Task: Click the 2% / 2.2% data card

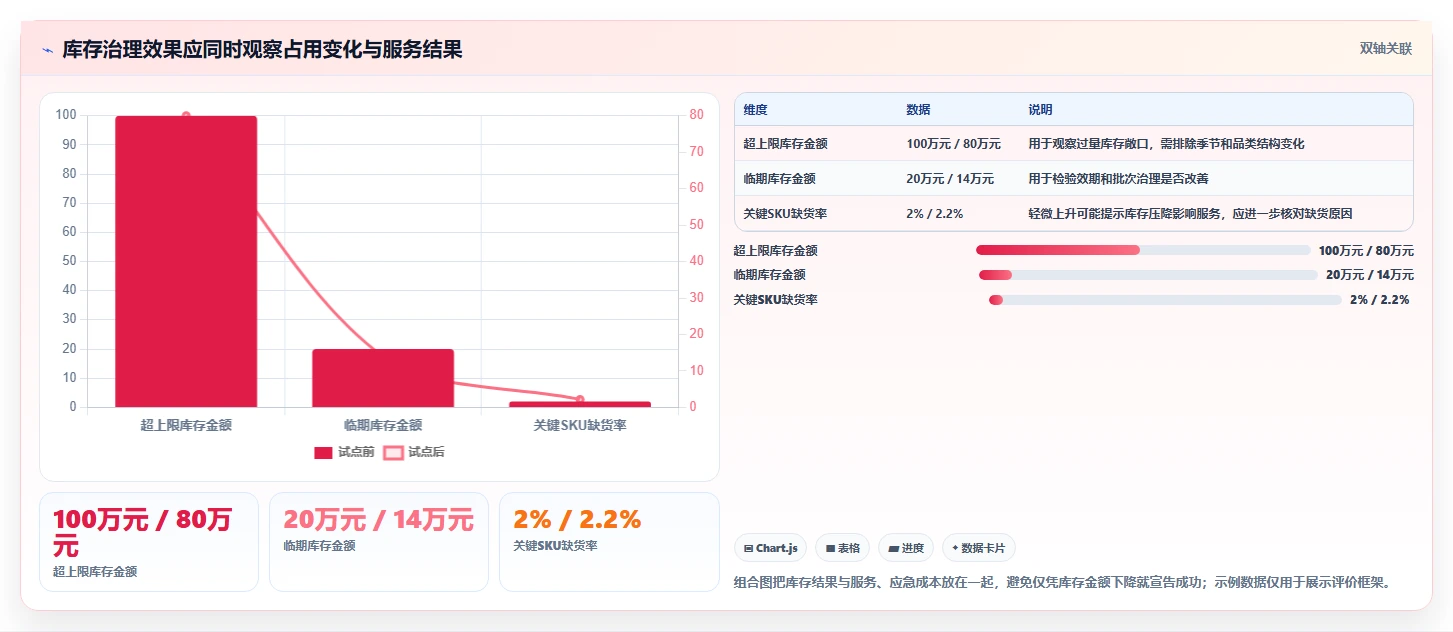Action: pos(609,542)
